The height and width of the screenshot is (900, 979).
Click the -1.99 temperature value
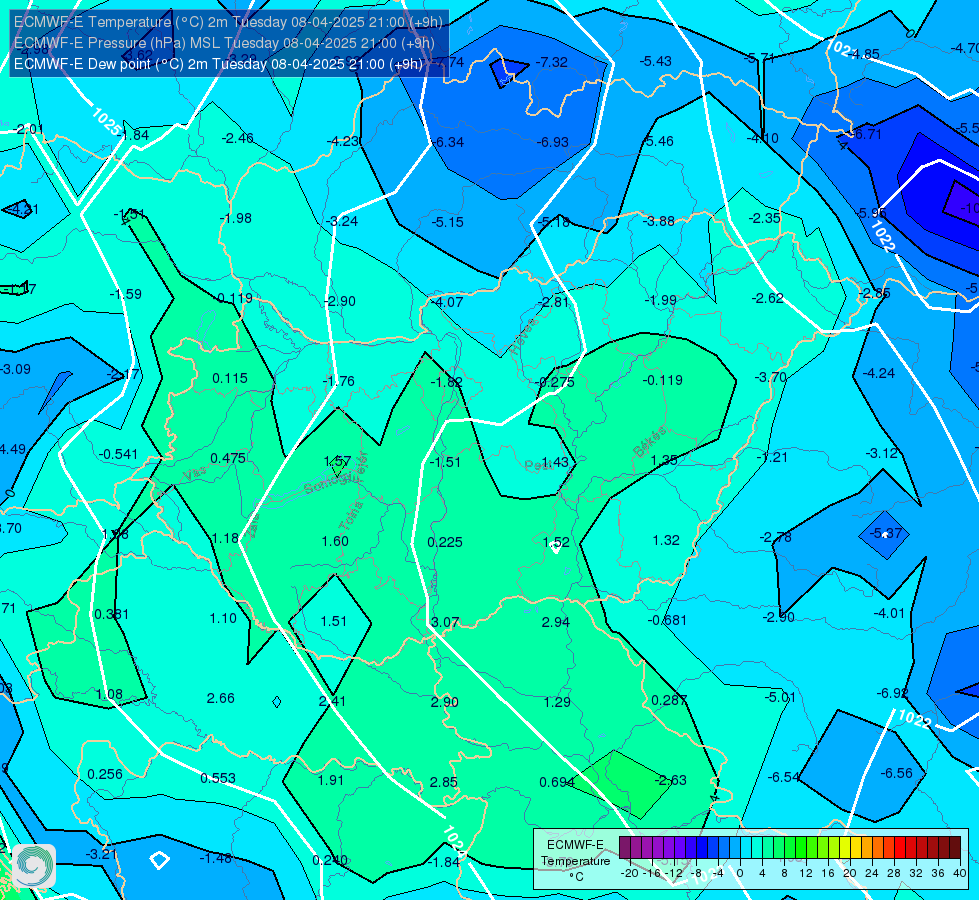660,300
